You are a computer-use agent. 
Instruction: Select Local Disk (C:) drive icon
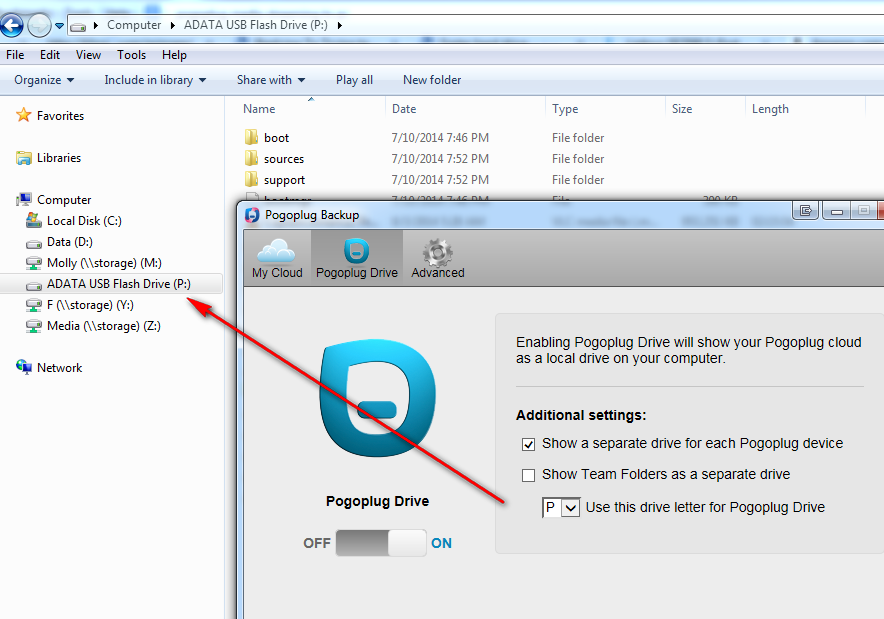[x=34, y=220]
